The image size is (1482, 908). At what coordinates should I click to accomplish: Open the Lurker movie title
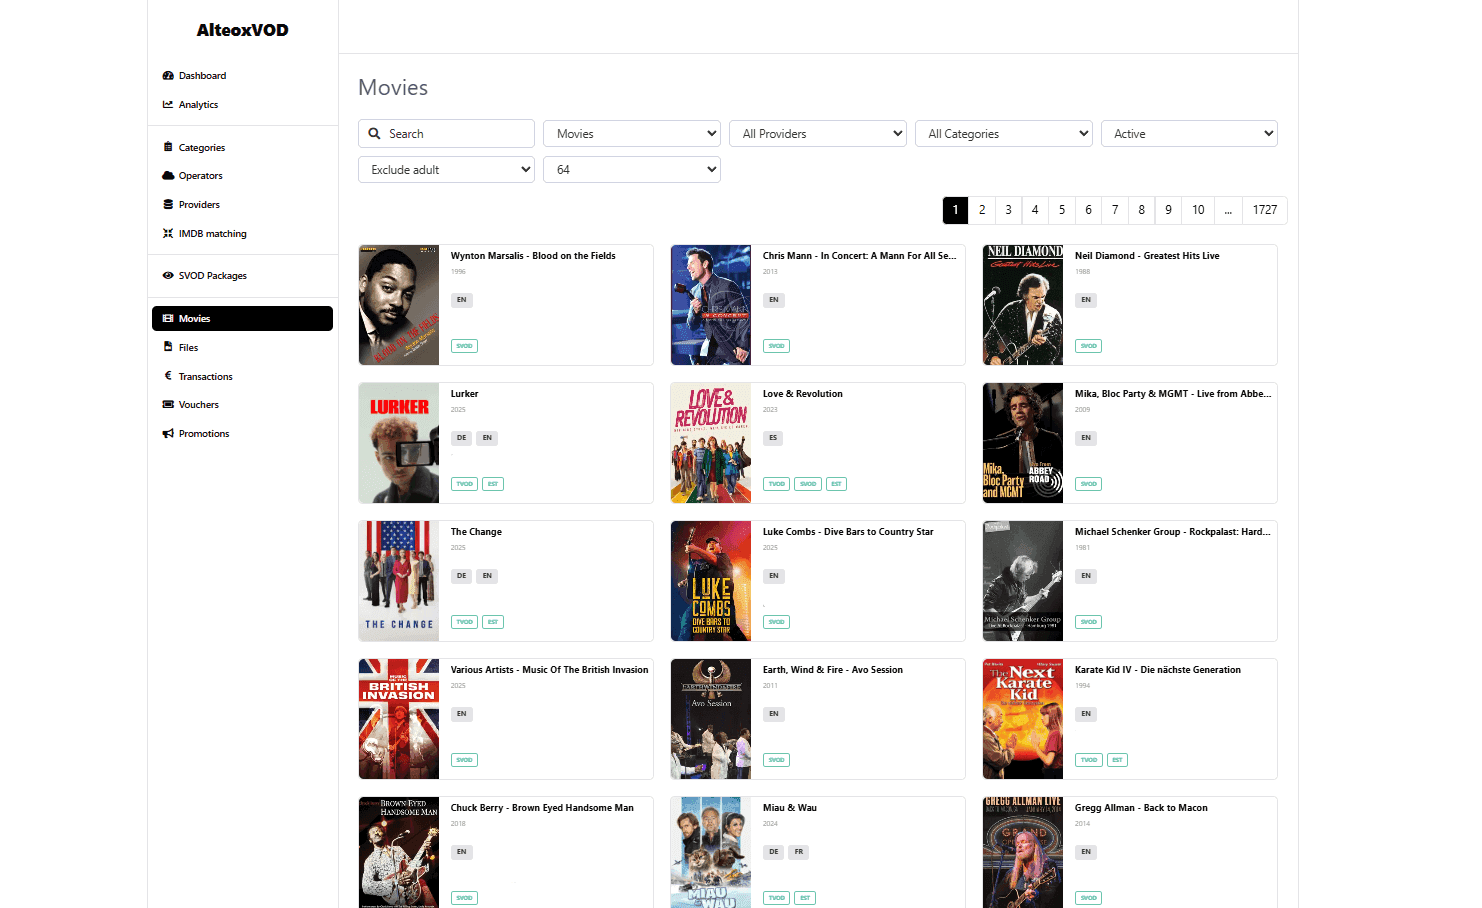click(x=464, y=394)
